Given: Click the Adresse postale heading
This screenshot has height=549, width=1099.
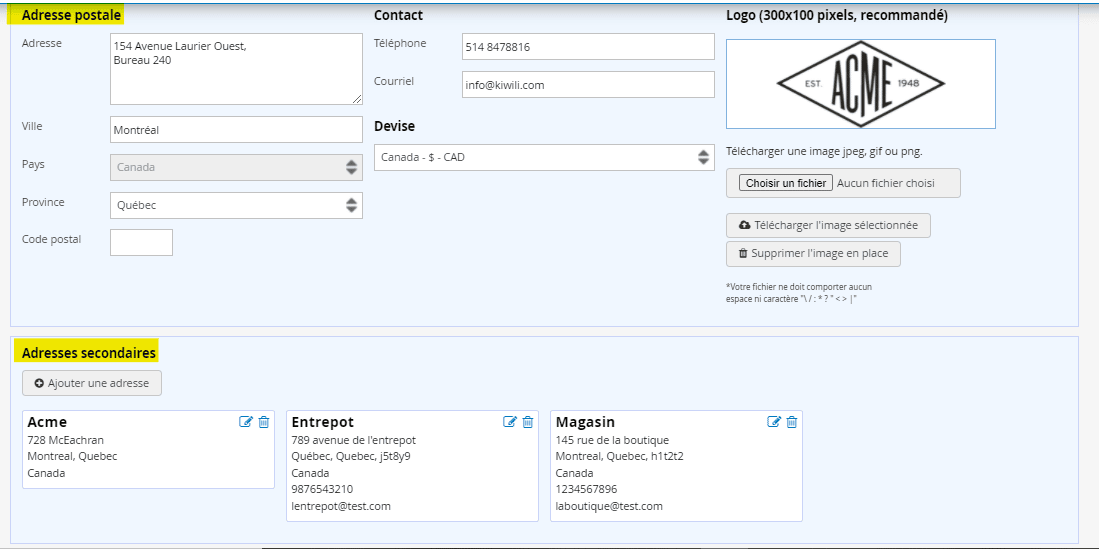Looking at the screenshot, I should pos(71,15).
